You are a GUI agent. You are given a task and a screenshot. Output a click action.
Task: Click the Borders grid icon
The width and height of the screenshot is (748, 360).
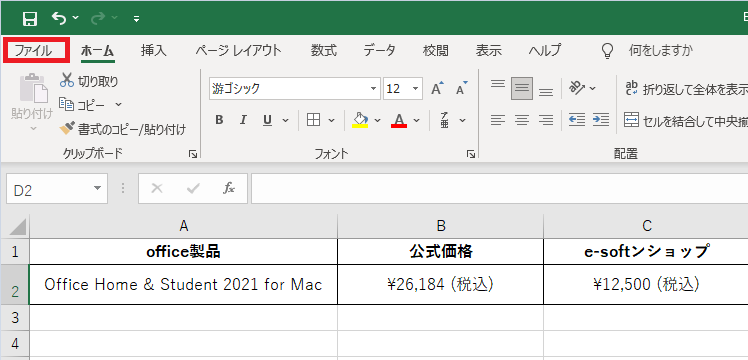click(313, 120)
